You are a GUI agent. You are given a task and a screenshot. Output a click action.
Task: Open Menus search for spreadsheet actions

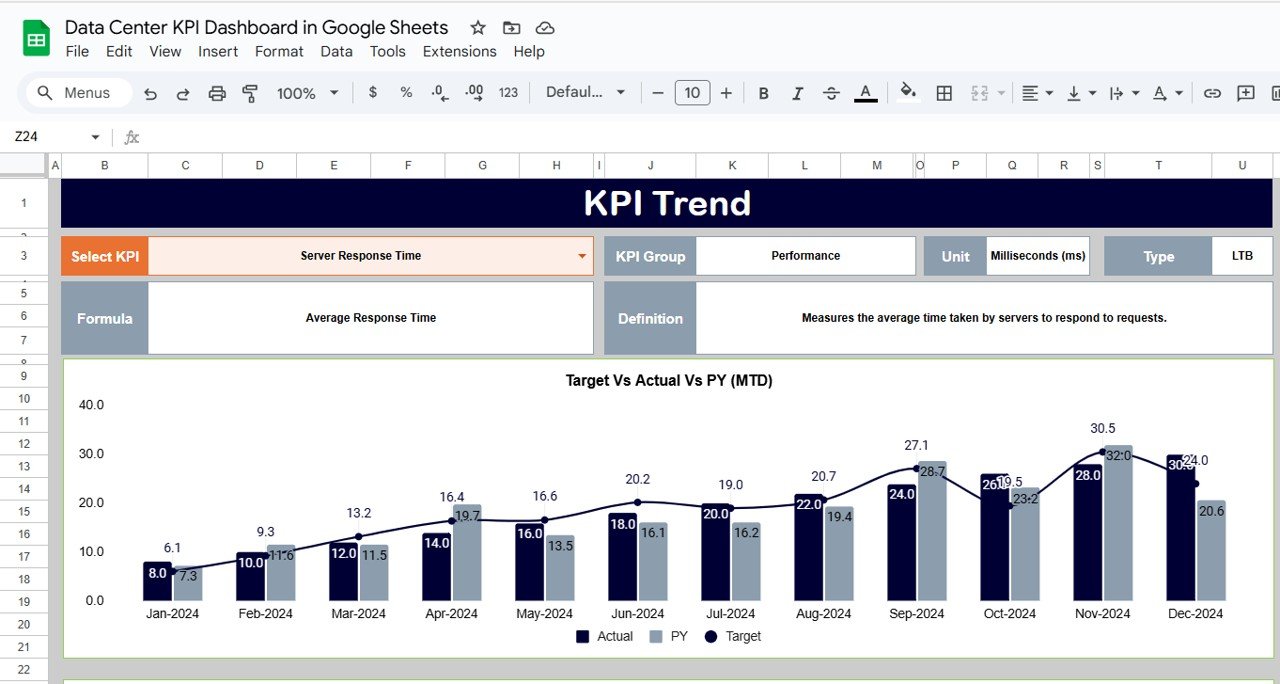(x=77, y=92)
